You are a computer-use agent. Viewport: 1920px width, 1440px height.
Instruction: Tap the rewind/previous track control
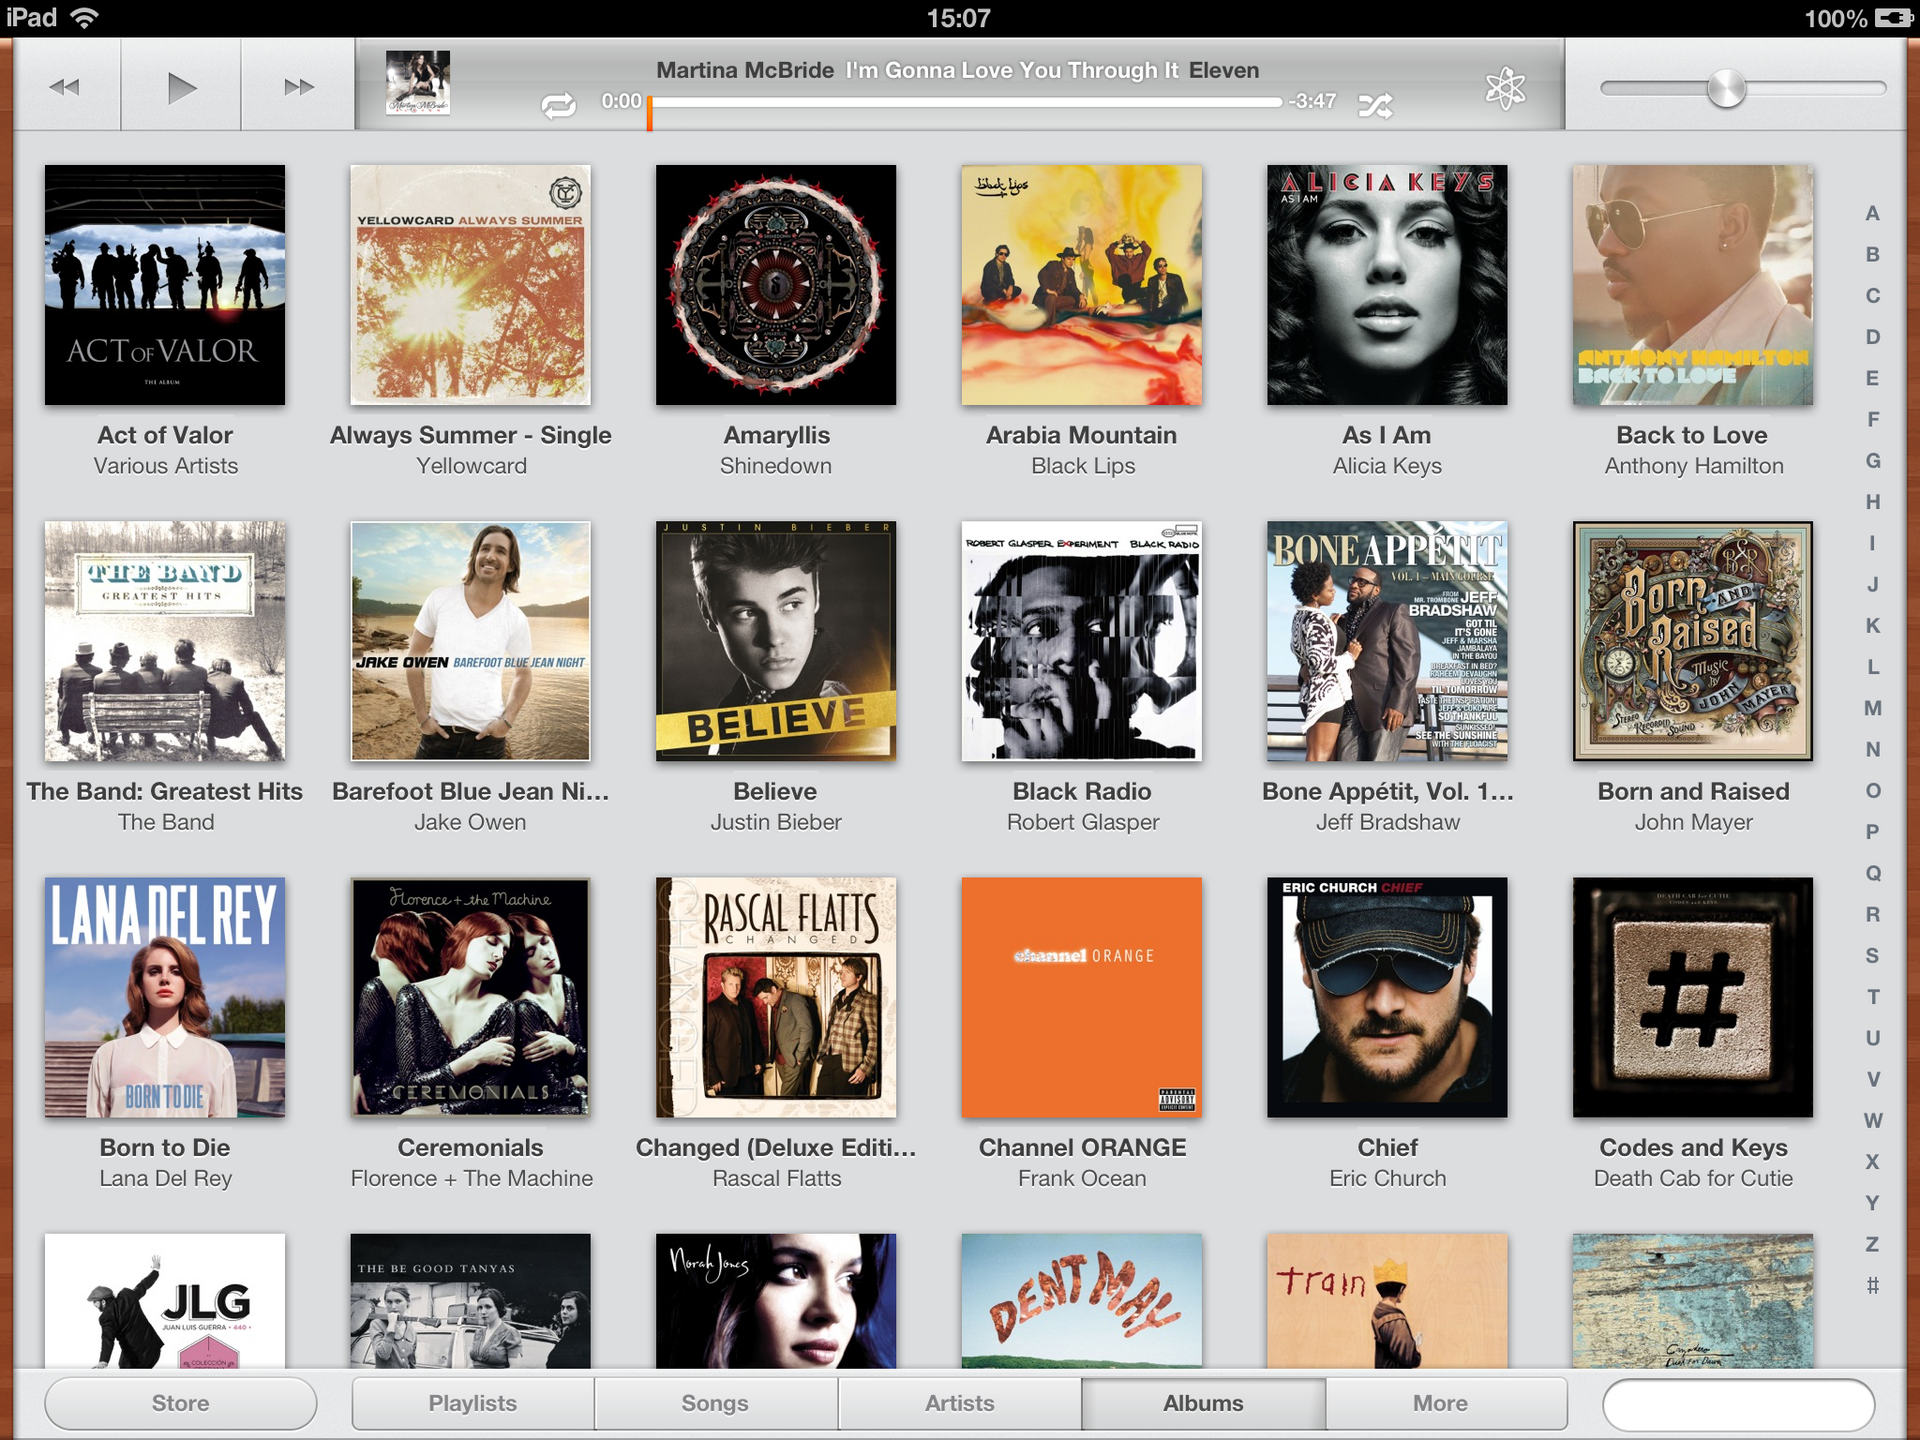[x=64, y=87]
